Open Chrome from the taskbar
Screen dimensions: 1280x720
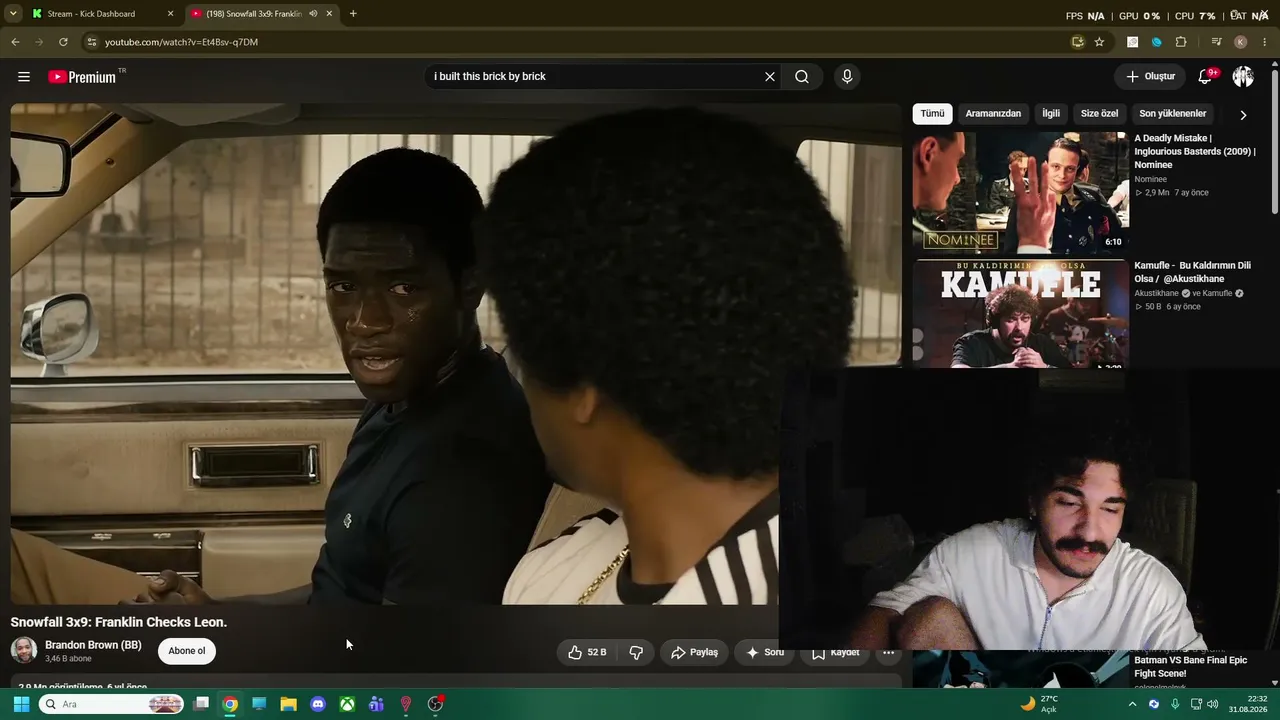pyautogui.click(x=230, y=704)
